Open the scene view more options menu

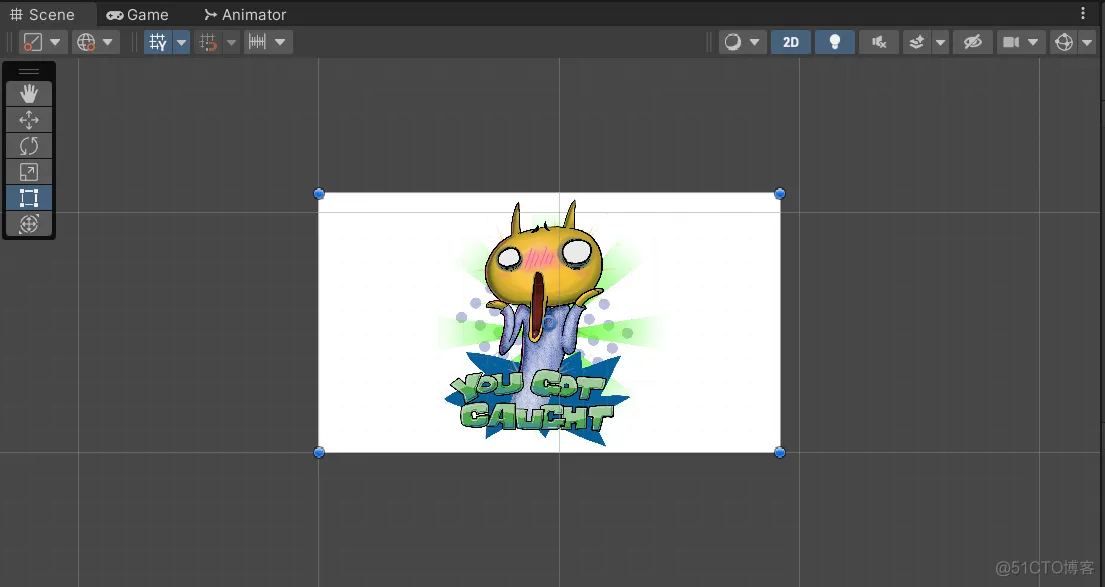point(1083,13)
